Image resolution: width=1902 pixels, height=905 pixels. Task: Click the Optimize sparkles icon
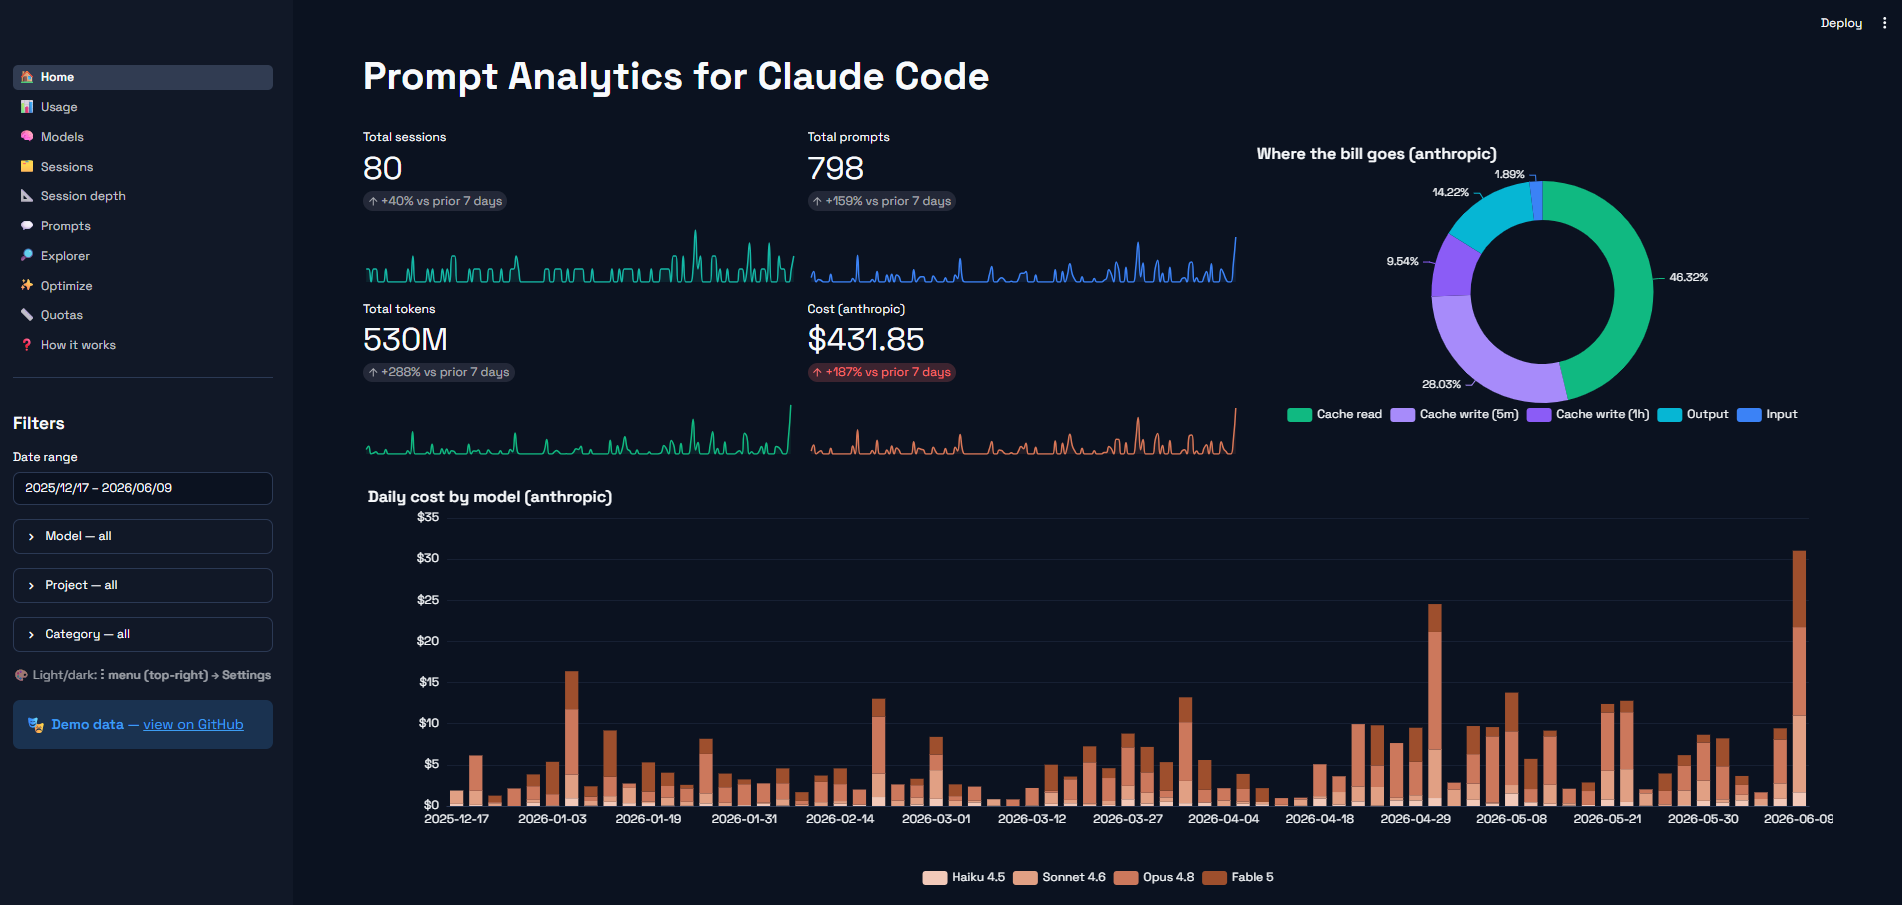point(27,286)
